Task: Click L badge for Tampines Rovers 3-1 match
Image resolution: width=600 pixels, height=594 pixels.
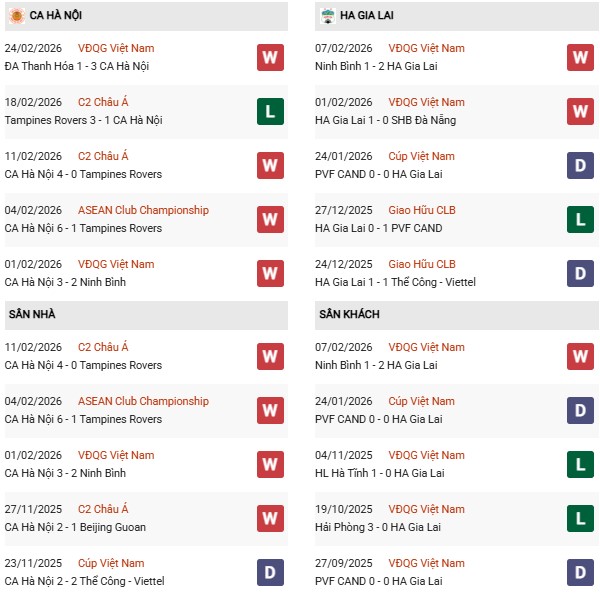Action: 269,111
